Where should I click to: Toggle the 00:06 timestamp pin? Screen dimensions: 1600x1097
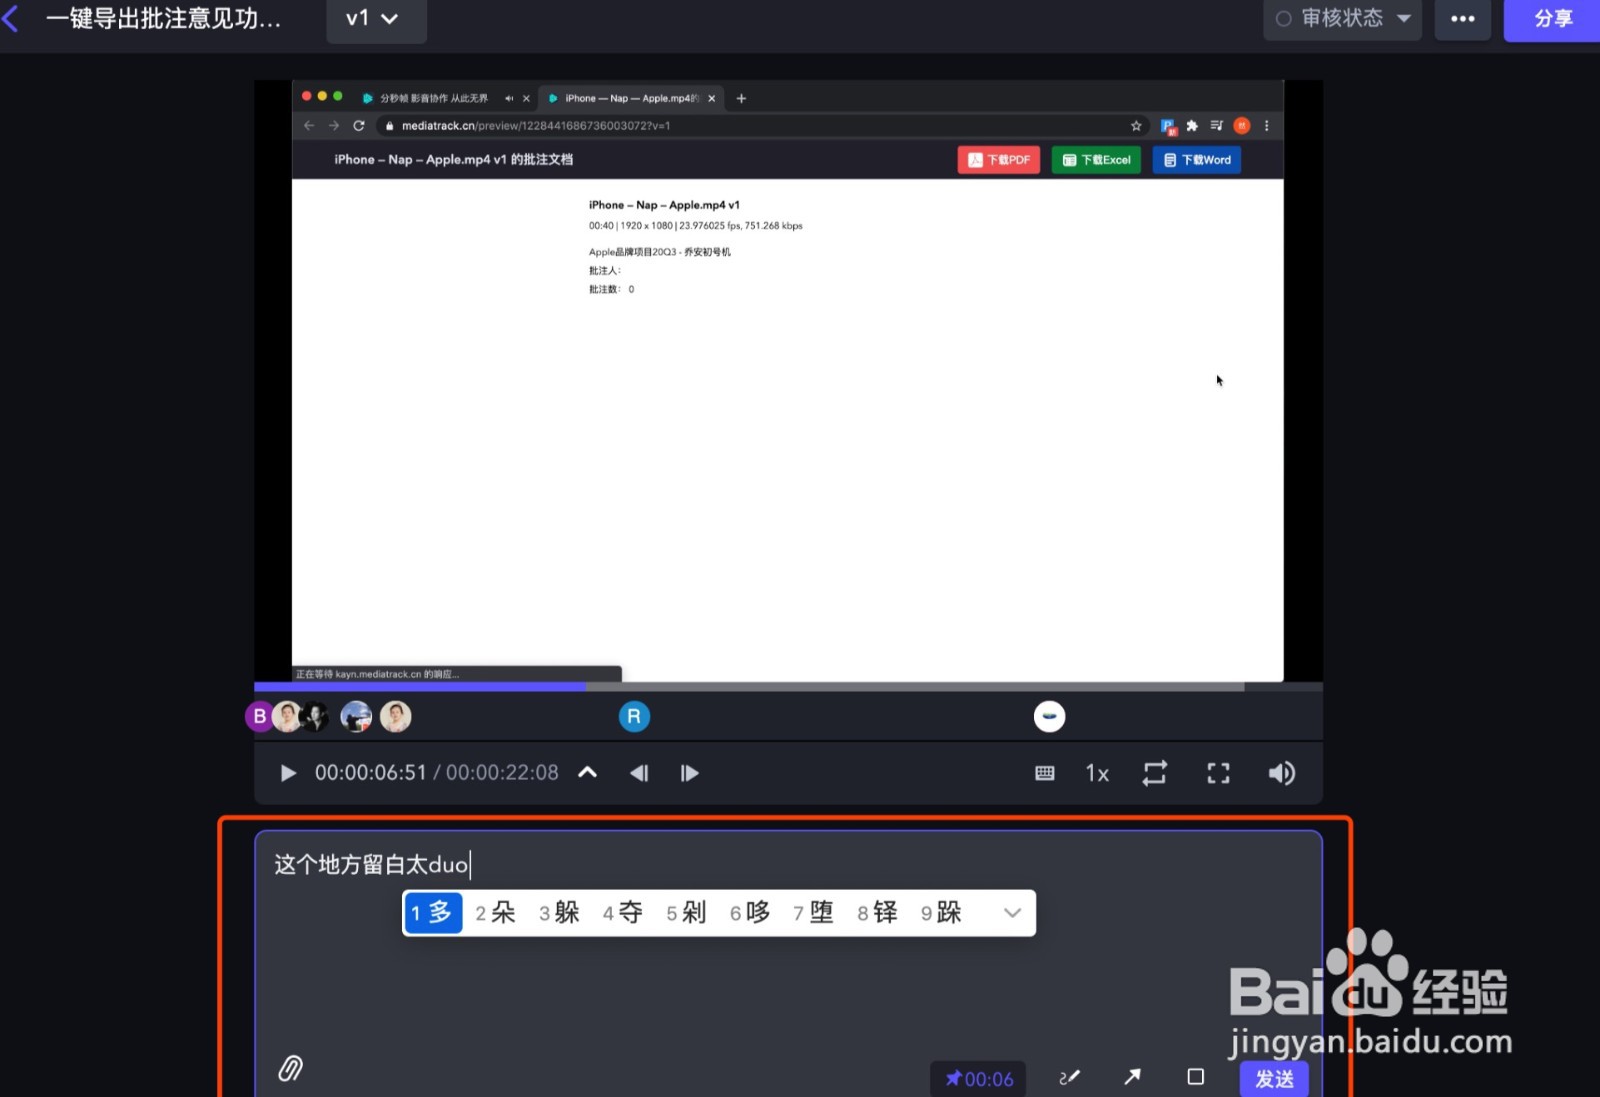click(x=978, y=1078)
